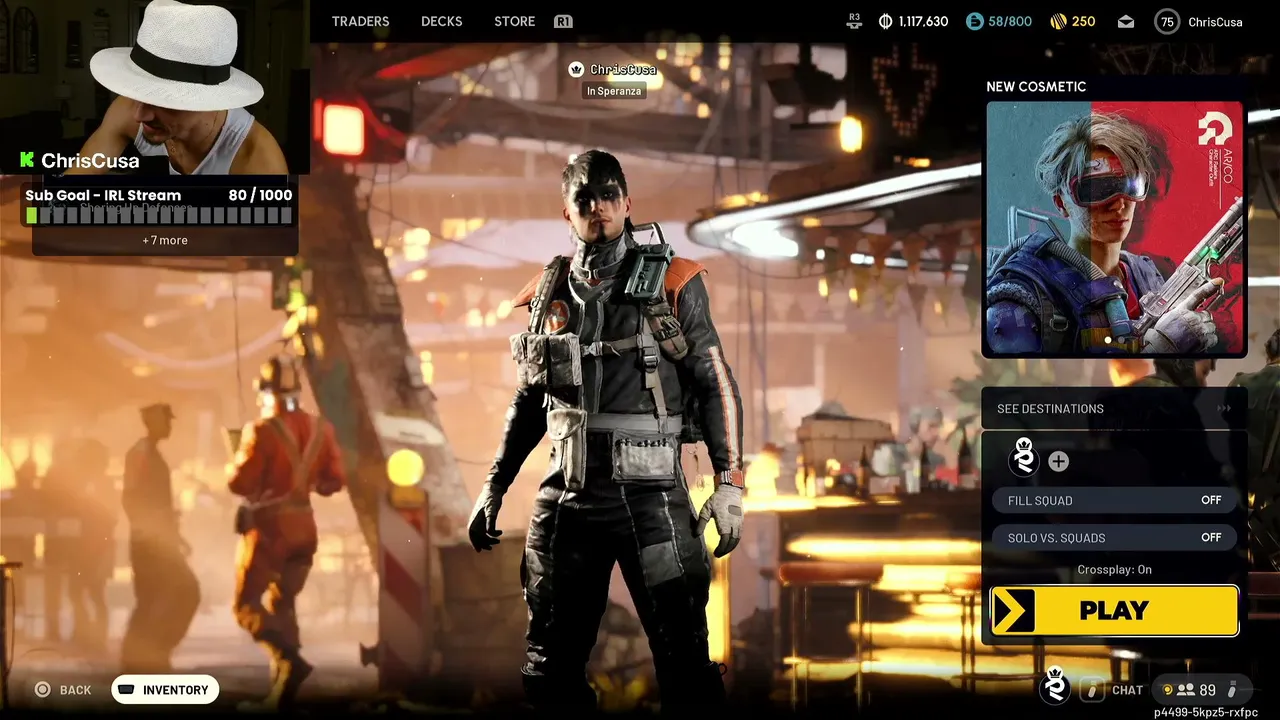
Task: Click the 58/800 stash counter
Action: 1010,21
